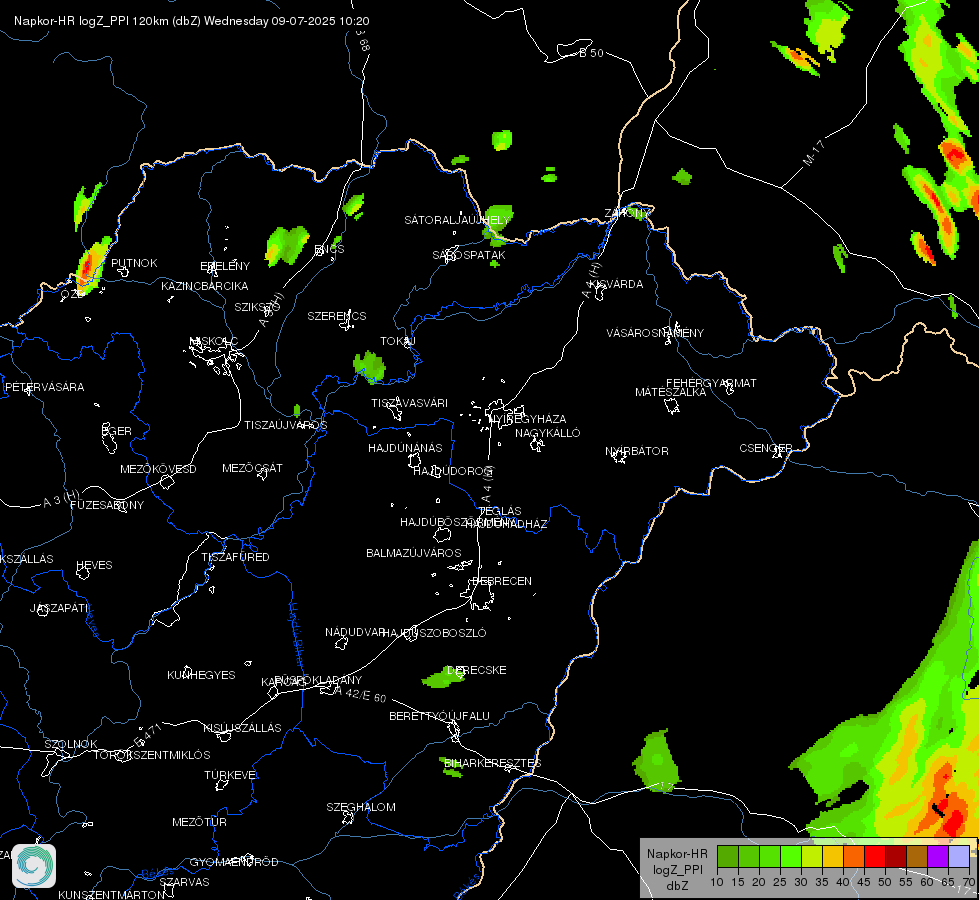
Task: Click the TISZAUJVAROS city label
Action: pyautogui.click(x=285, y=425)
